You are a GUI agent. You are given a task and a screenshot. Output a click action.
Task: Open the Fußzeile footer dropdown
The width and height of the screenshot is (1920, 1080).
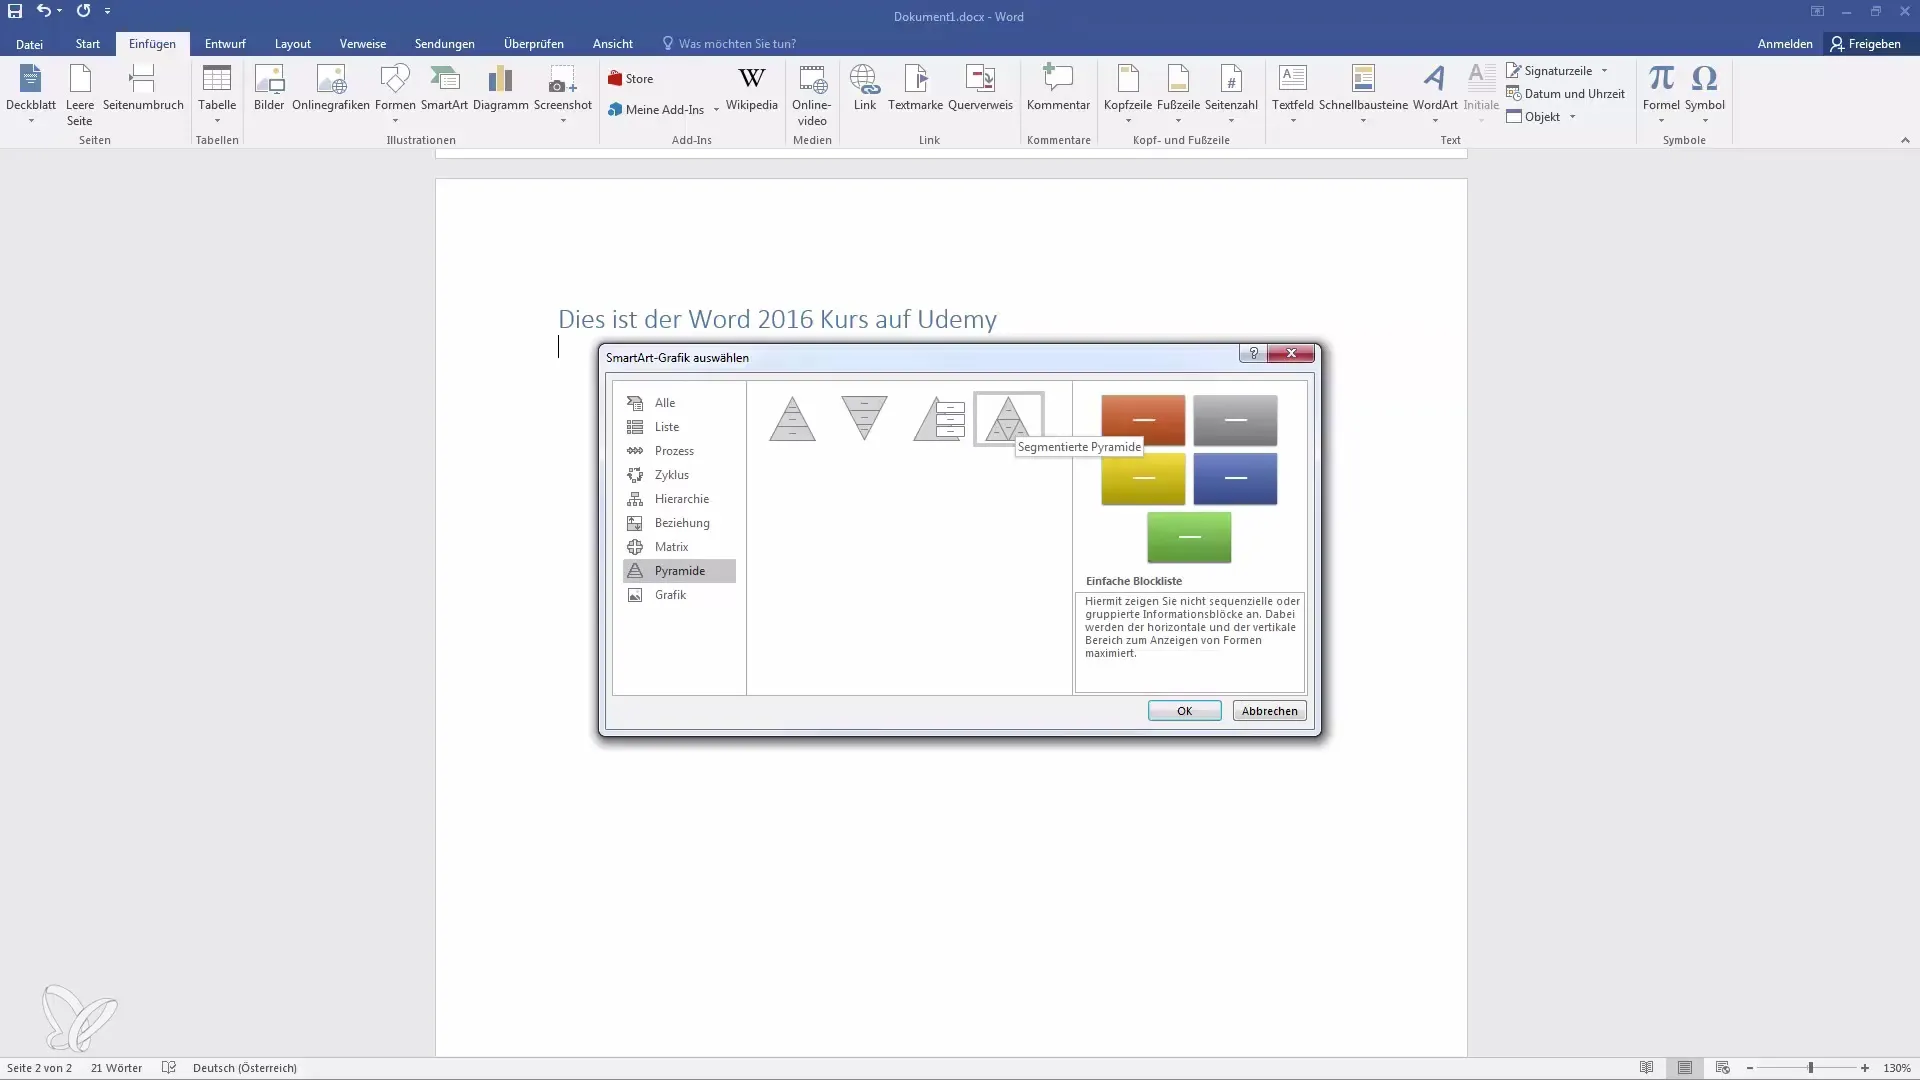click(x=1178, y=94)
